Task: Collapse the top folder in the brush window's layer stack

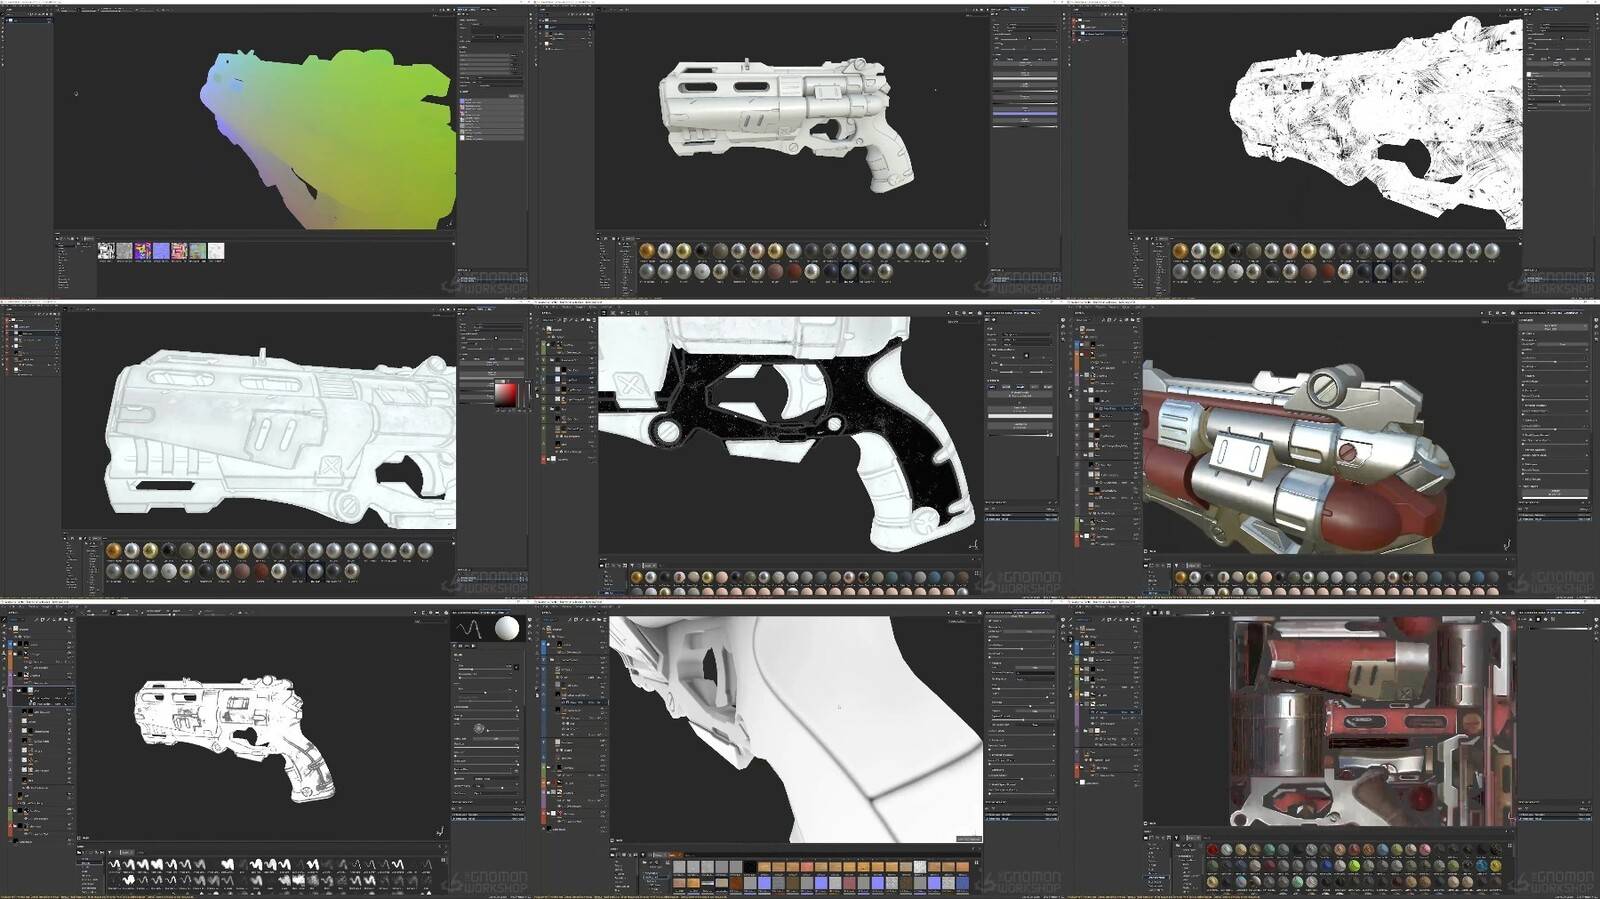Action: pos(16,629)
